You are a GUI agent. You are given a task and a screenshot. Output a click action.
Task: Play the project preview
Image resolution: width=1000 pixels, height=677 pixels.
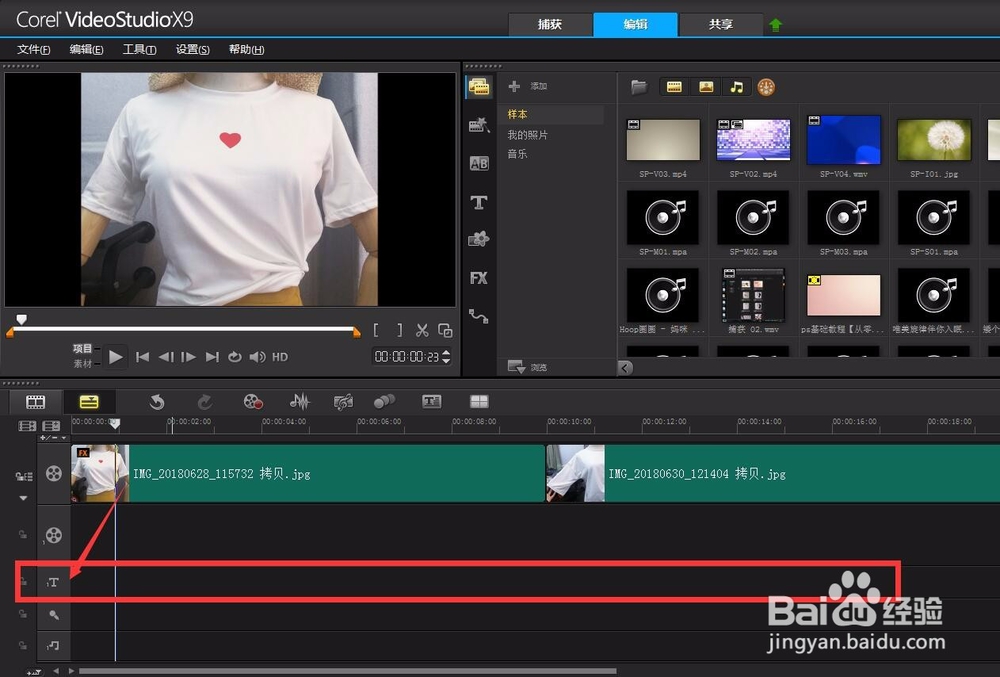[115, 357]
